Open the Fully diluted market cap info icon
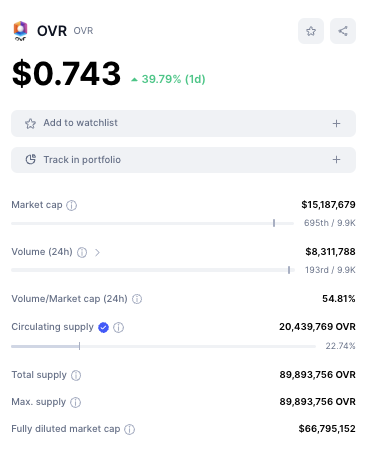Image resolution: width=373 pixels, height=453 pixels. click(x=129, y=429)
